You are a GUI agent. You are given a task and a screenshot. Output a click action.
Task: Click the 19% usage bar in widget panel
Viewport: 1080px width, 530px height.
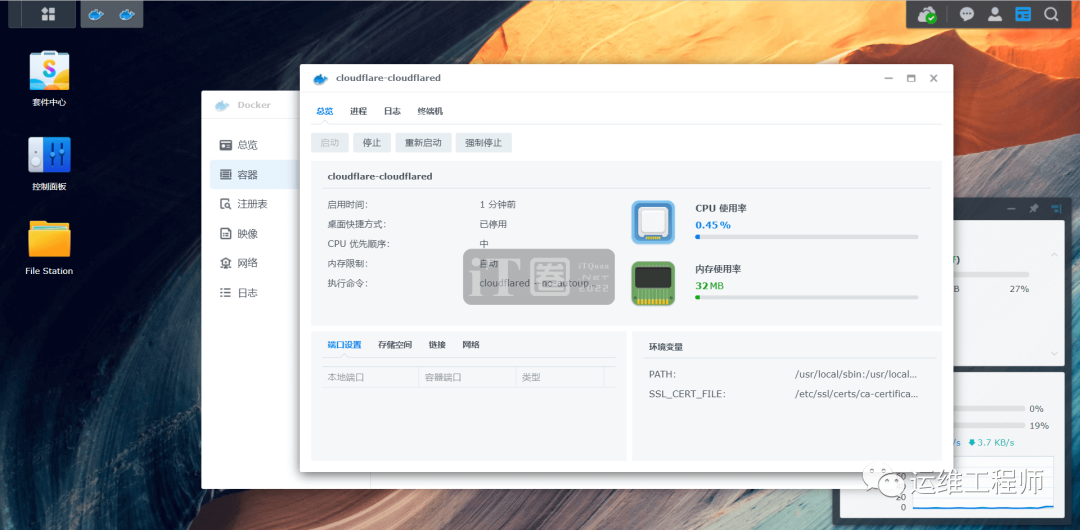click(x=988, y=426)
